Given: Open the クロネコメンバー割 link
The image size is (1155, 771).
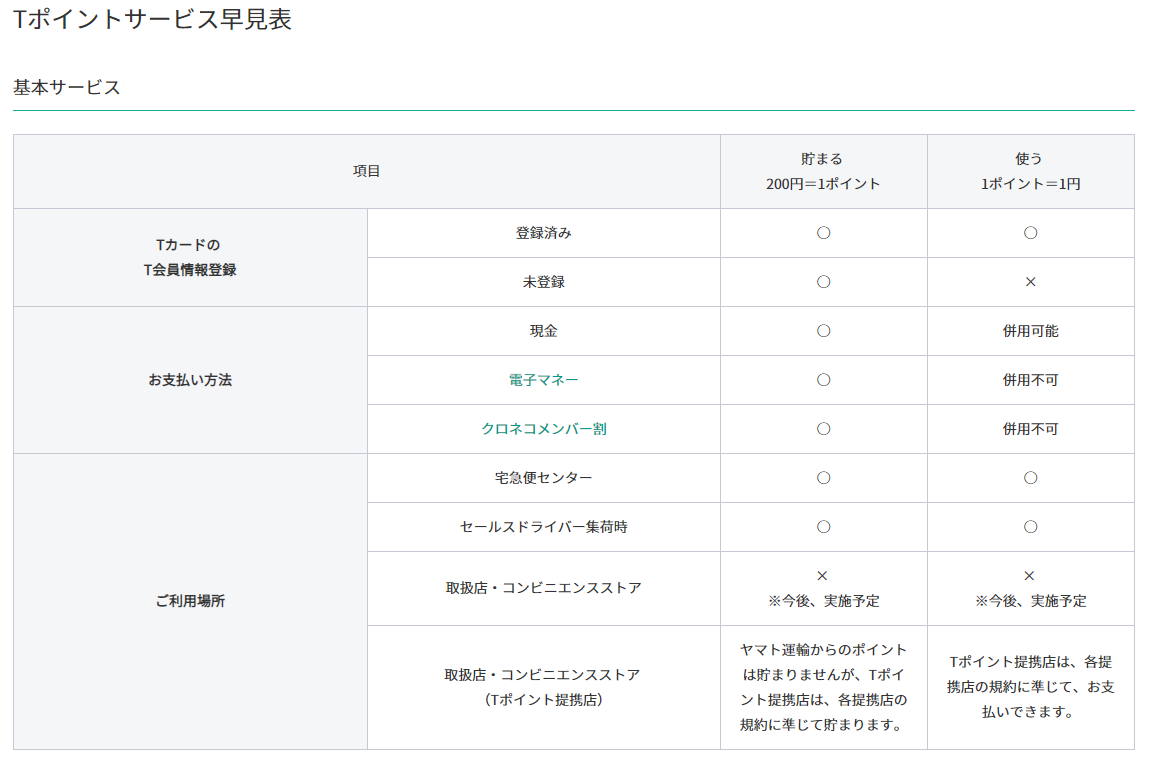Looking at the screenshot, I should click(543, 429).
